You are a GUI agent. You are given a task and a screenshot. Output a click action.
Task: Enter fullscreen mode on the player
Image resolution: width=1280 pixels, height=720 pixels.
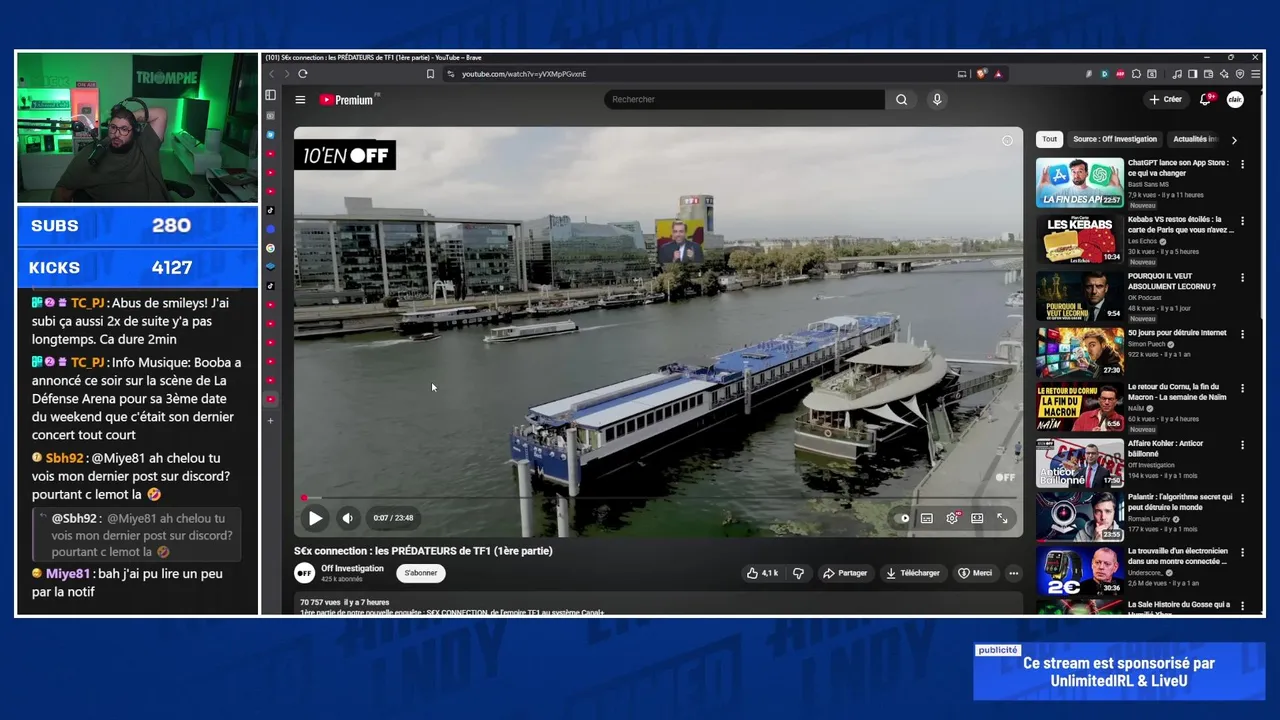(1002, 518)
